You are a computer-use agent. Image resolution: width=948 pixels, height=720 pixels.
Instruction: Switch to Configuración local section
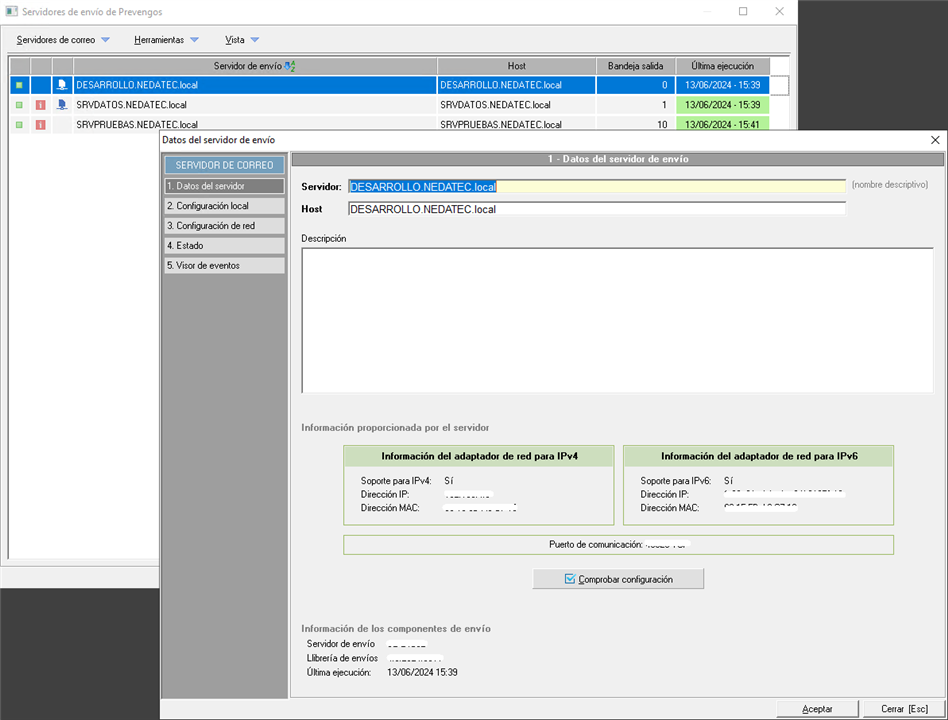[x=225, y=206]
